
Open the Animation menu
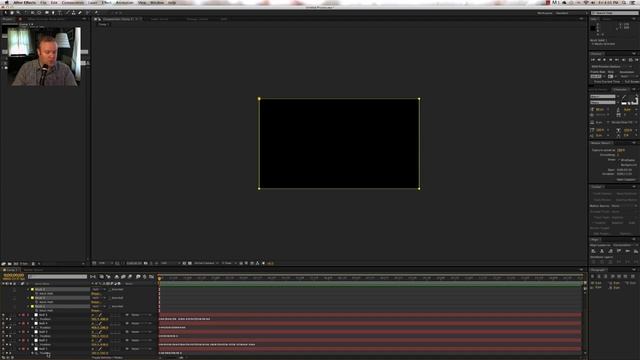click(x=124, y=2)
